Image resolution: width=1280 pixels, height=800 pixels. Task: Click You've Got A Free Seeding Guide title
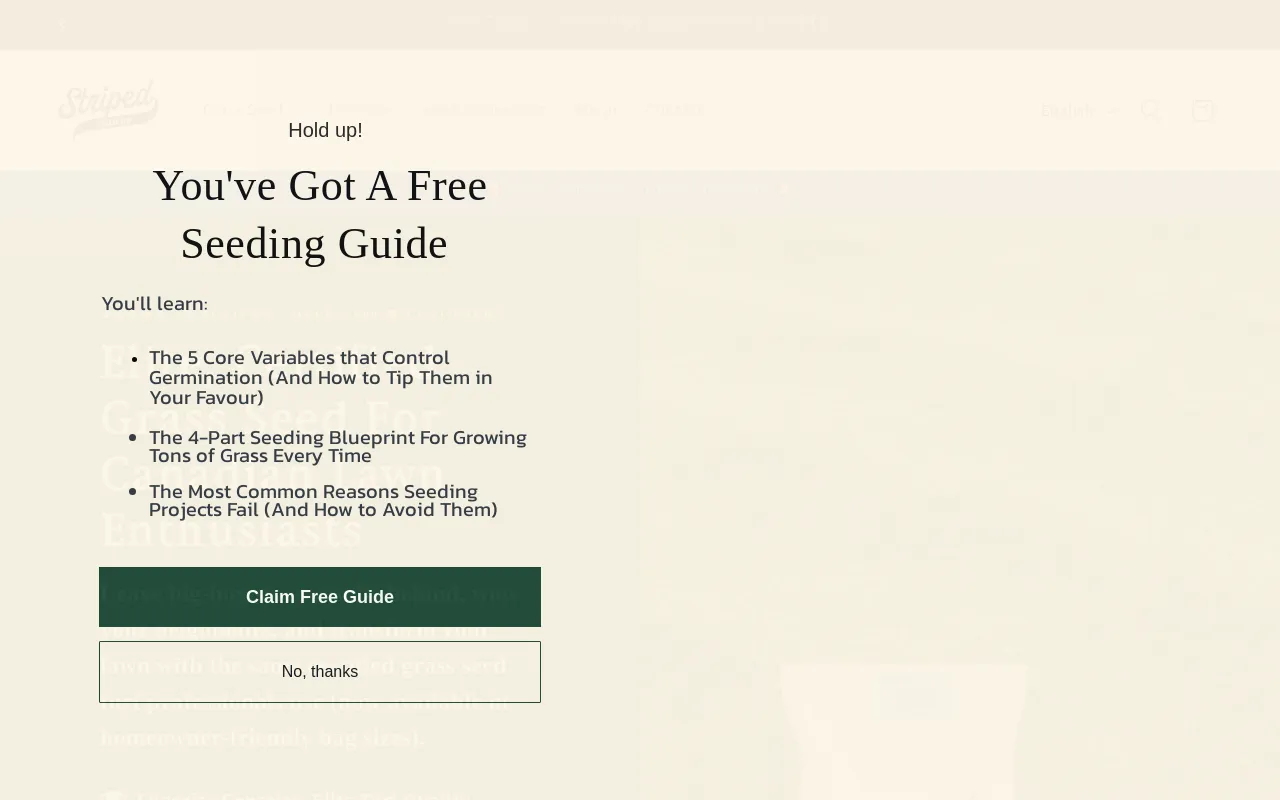tap(319, 214)
